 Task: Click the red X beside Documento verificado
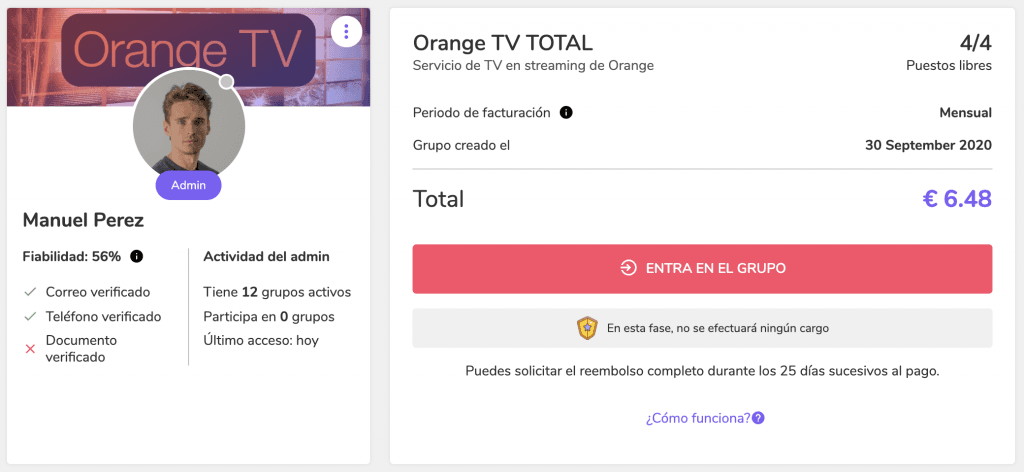[x=29, y=349]
